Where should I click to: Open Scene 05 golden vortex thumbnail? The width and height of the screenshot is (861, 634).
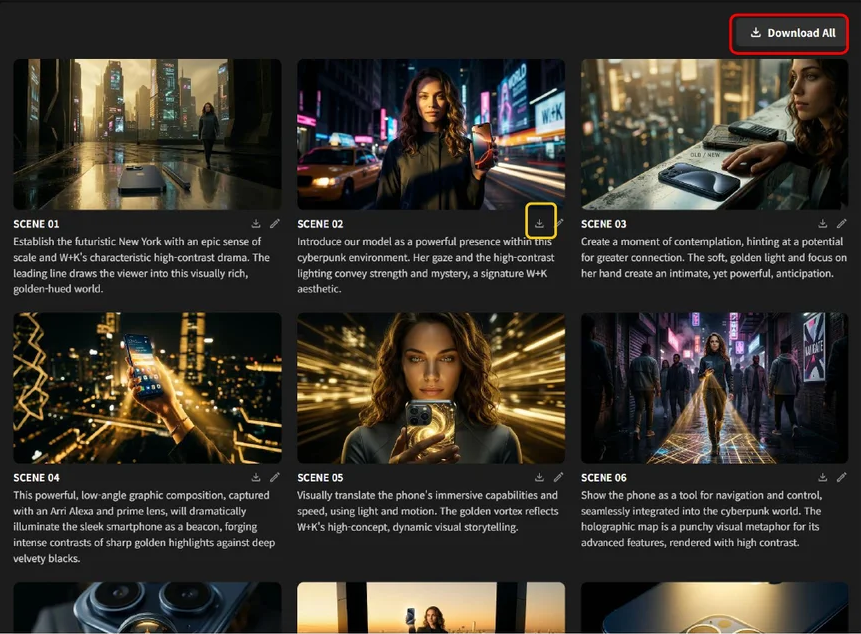(x=431, y=388)
